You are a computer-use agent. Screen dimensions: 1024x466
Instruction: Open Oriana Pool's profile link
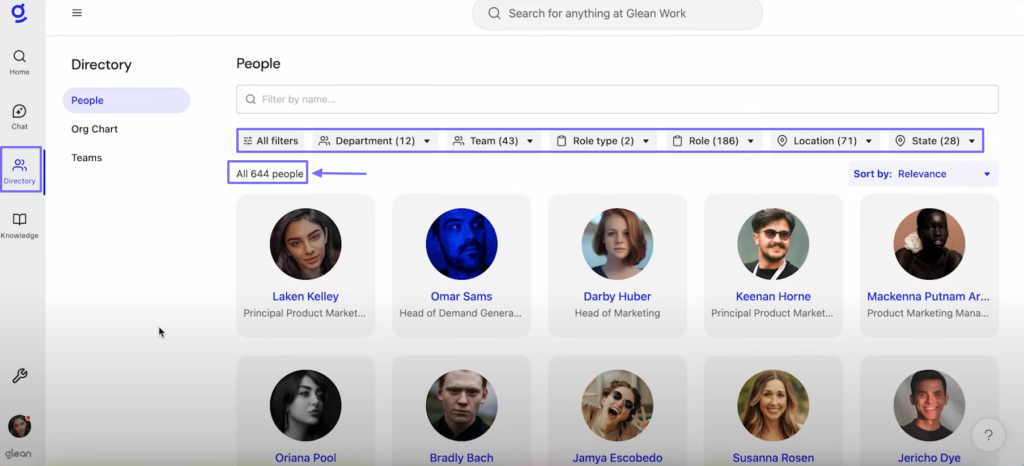click(x=306, y=458)
